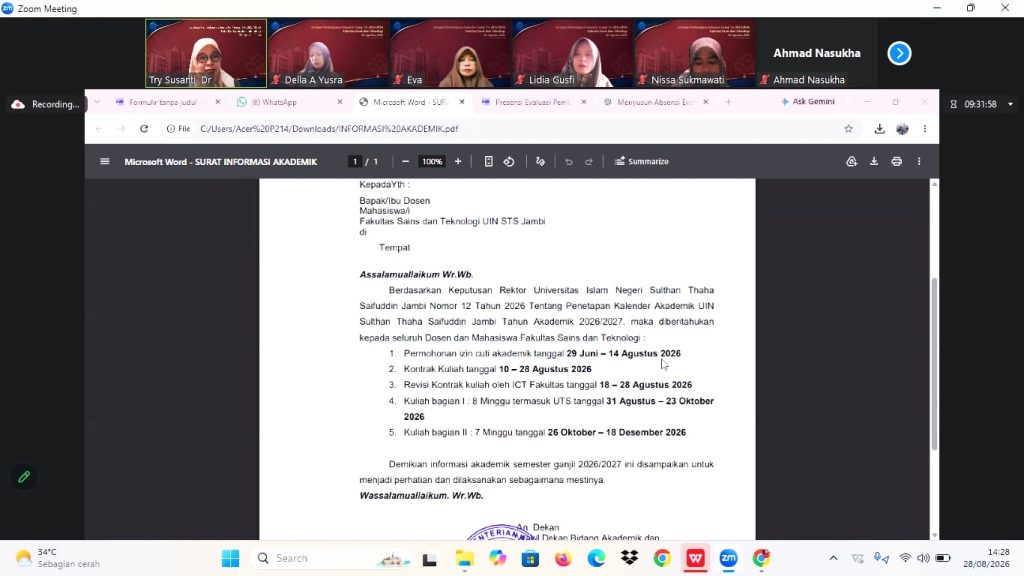Go back in browser history
This screenshot has width=1024, height=576.
click(99, 129)
